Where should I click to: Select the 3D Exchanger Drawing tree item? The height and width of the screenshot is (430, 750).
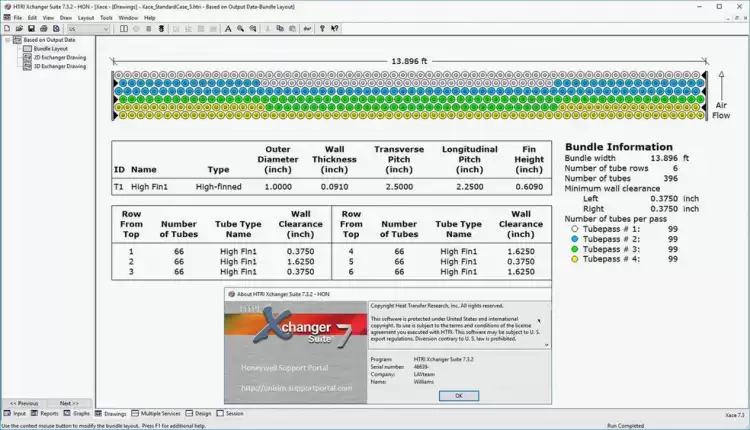coord(55,66)
